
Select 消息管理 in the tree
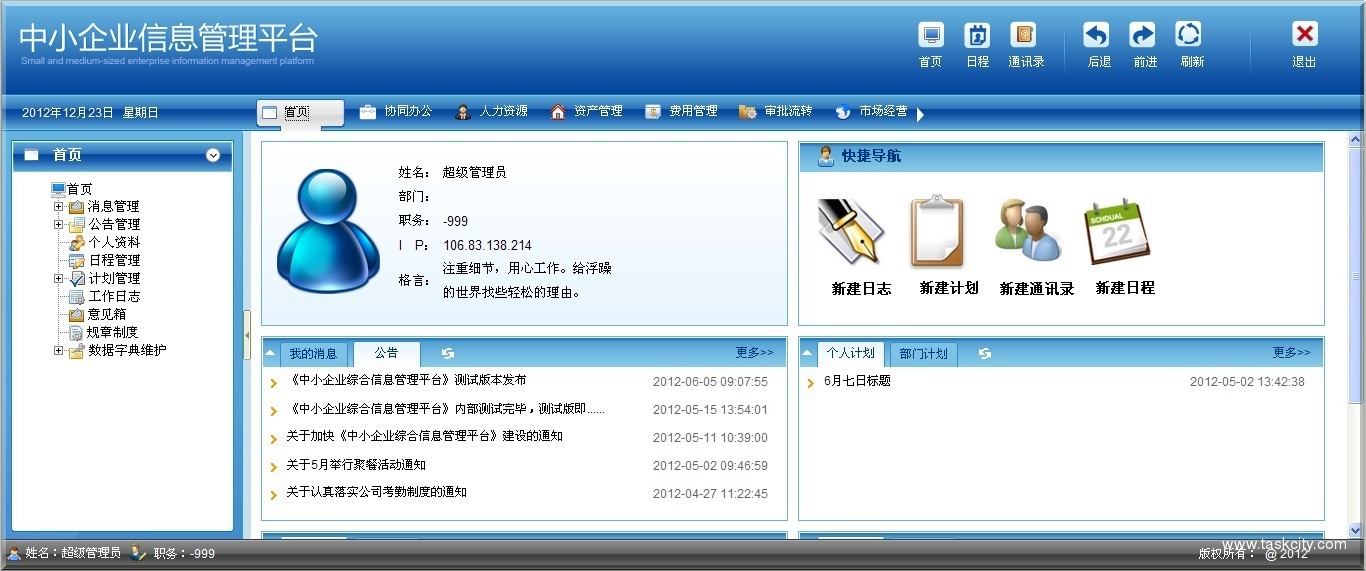pos(113,206)
